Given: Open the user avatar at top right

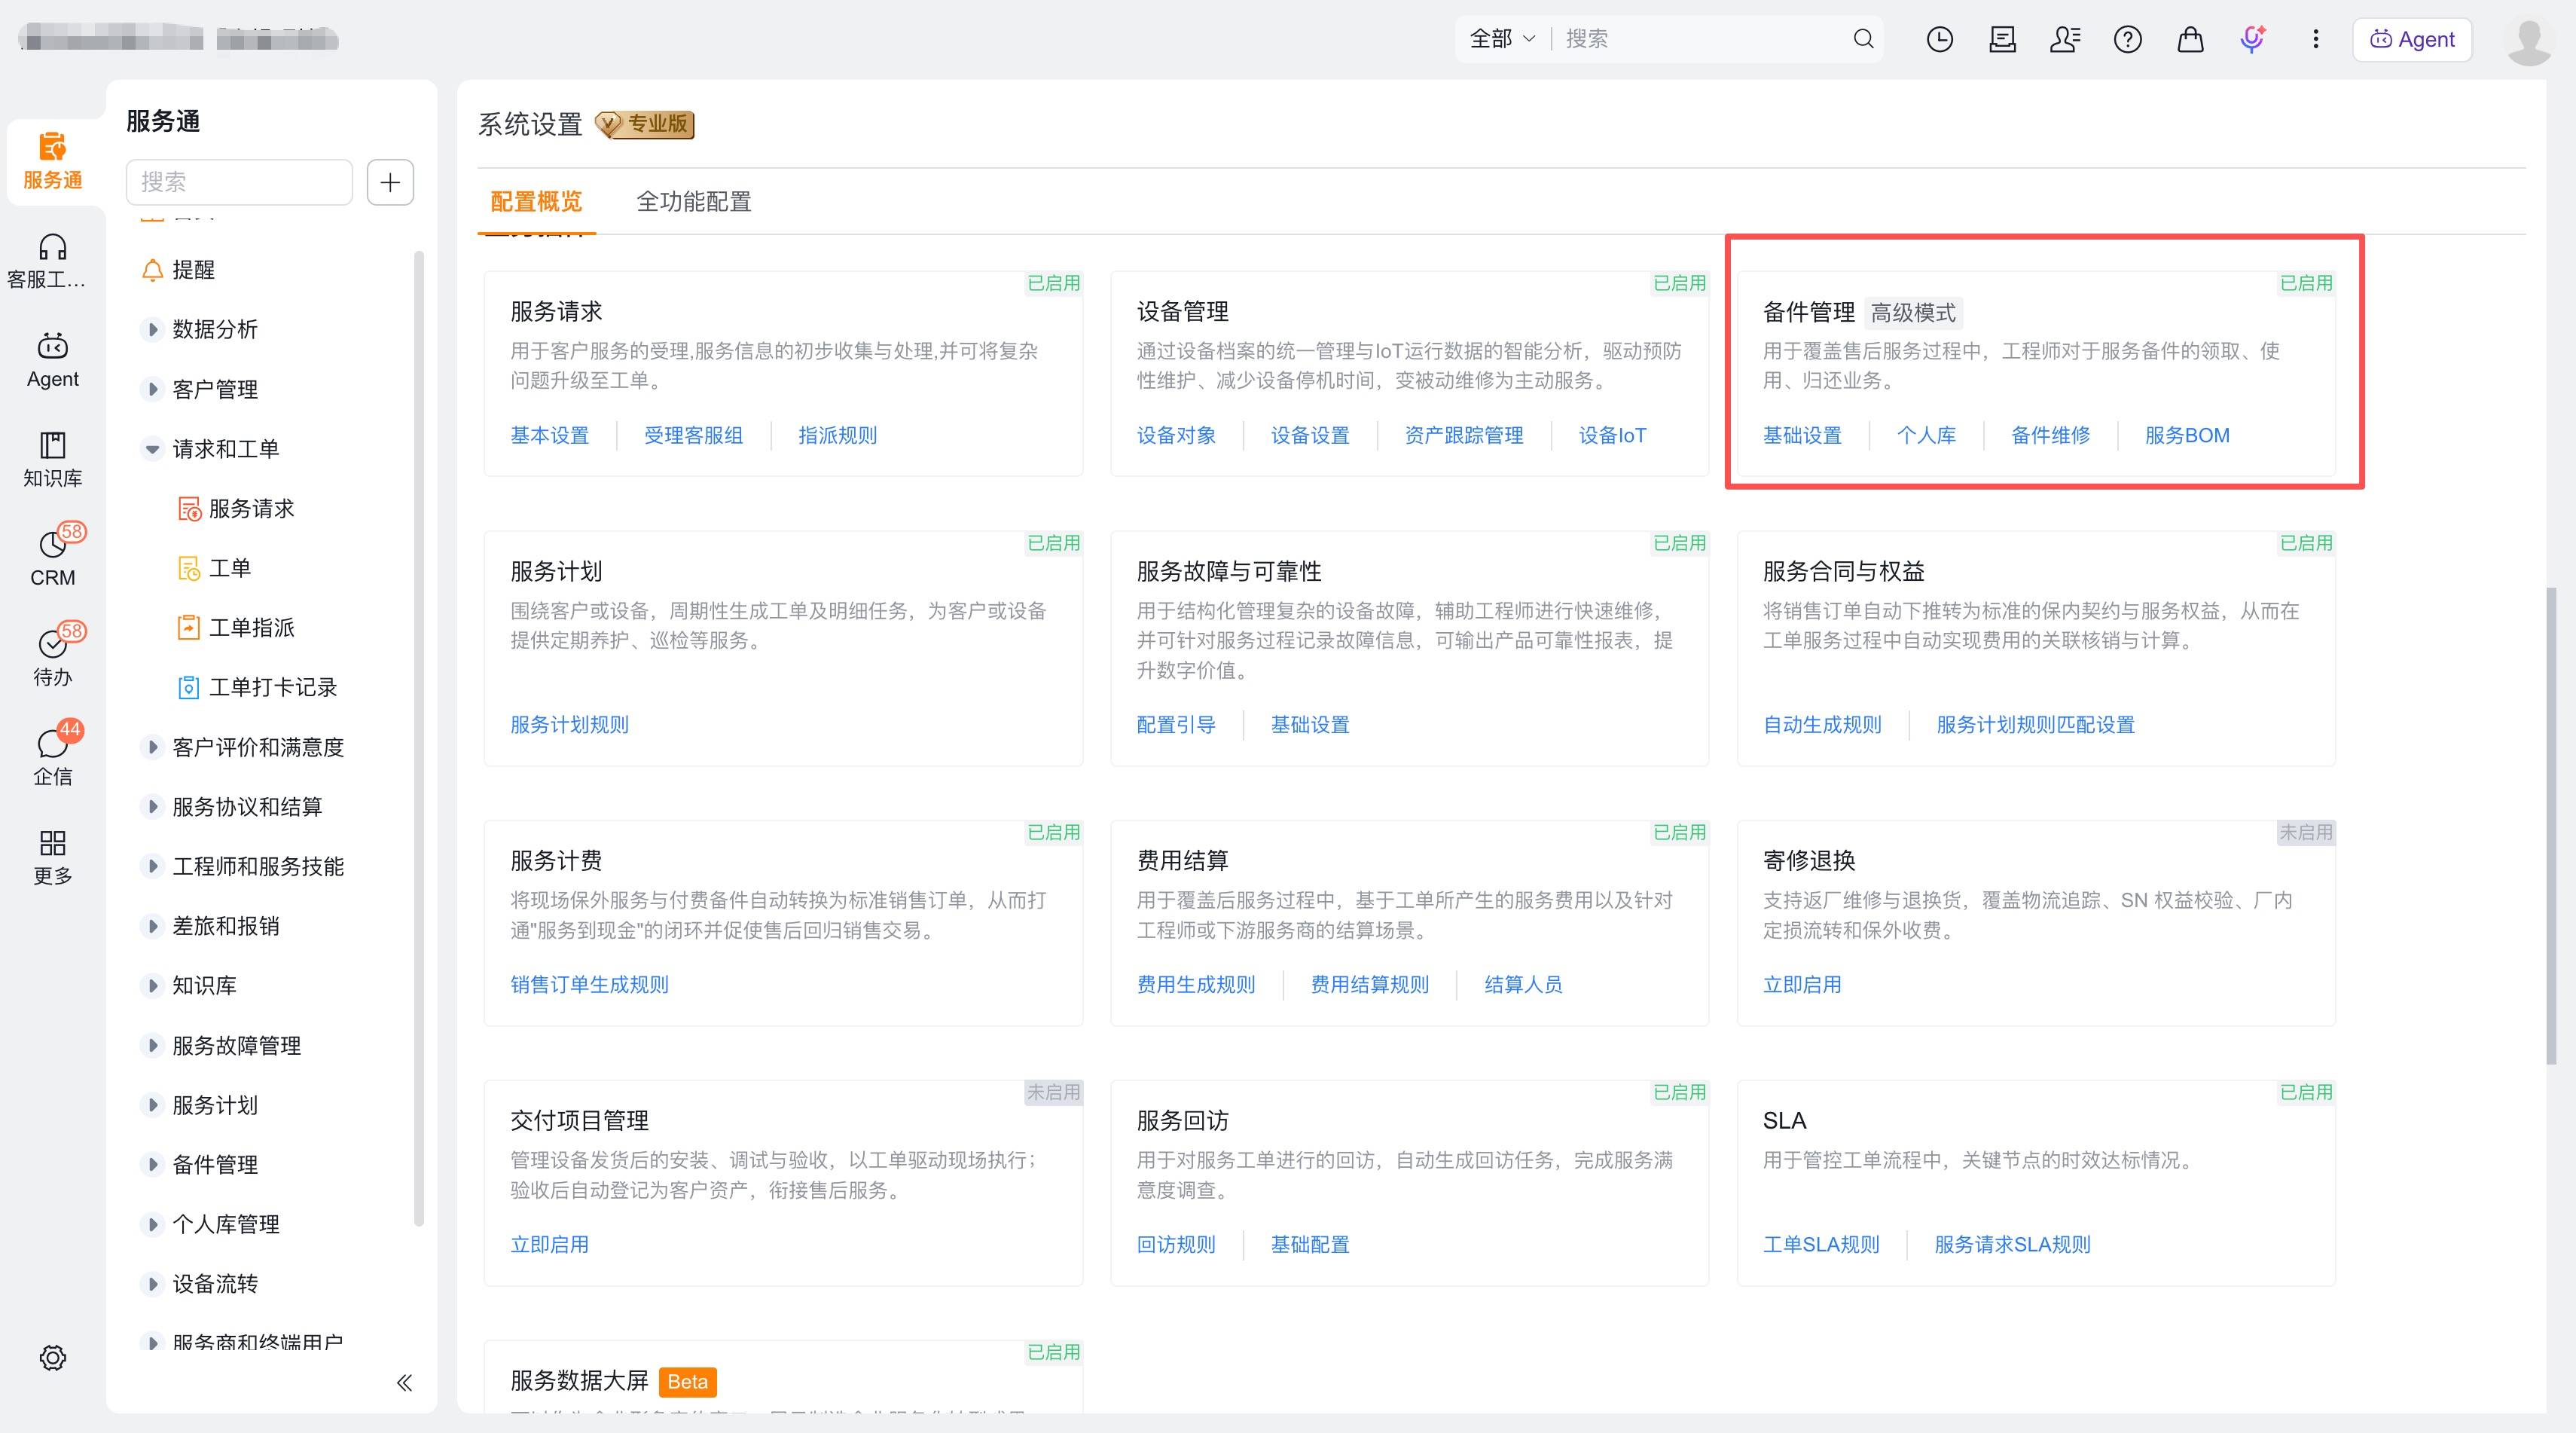Looking at the screenshot, I should tap(2529, 41).
